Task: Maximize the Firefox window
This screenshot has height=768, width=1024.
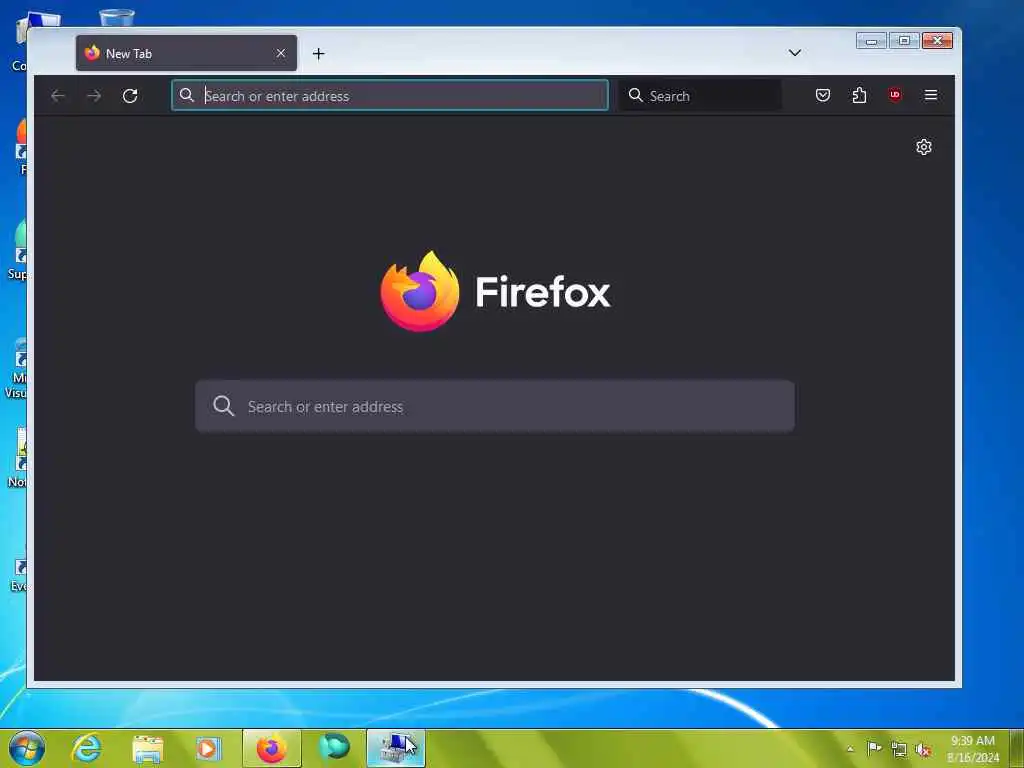Action: pyautogui.click(x=904, y=41)
